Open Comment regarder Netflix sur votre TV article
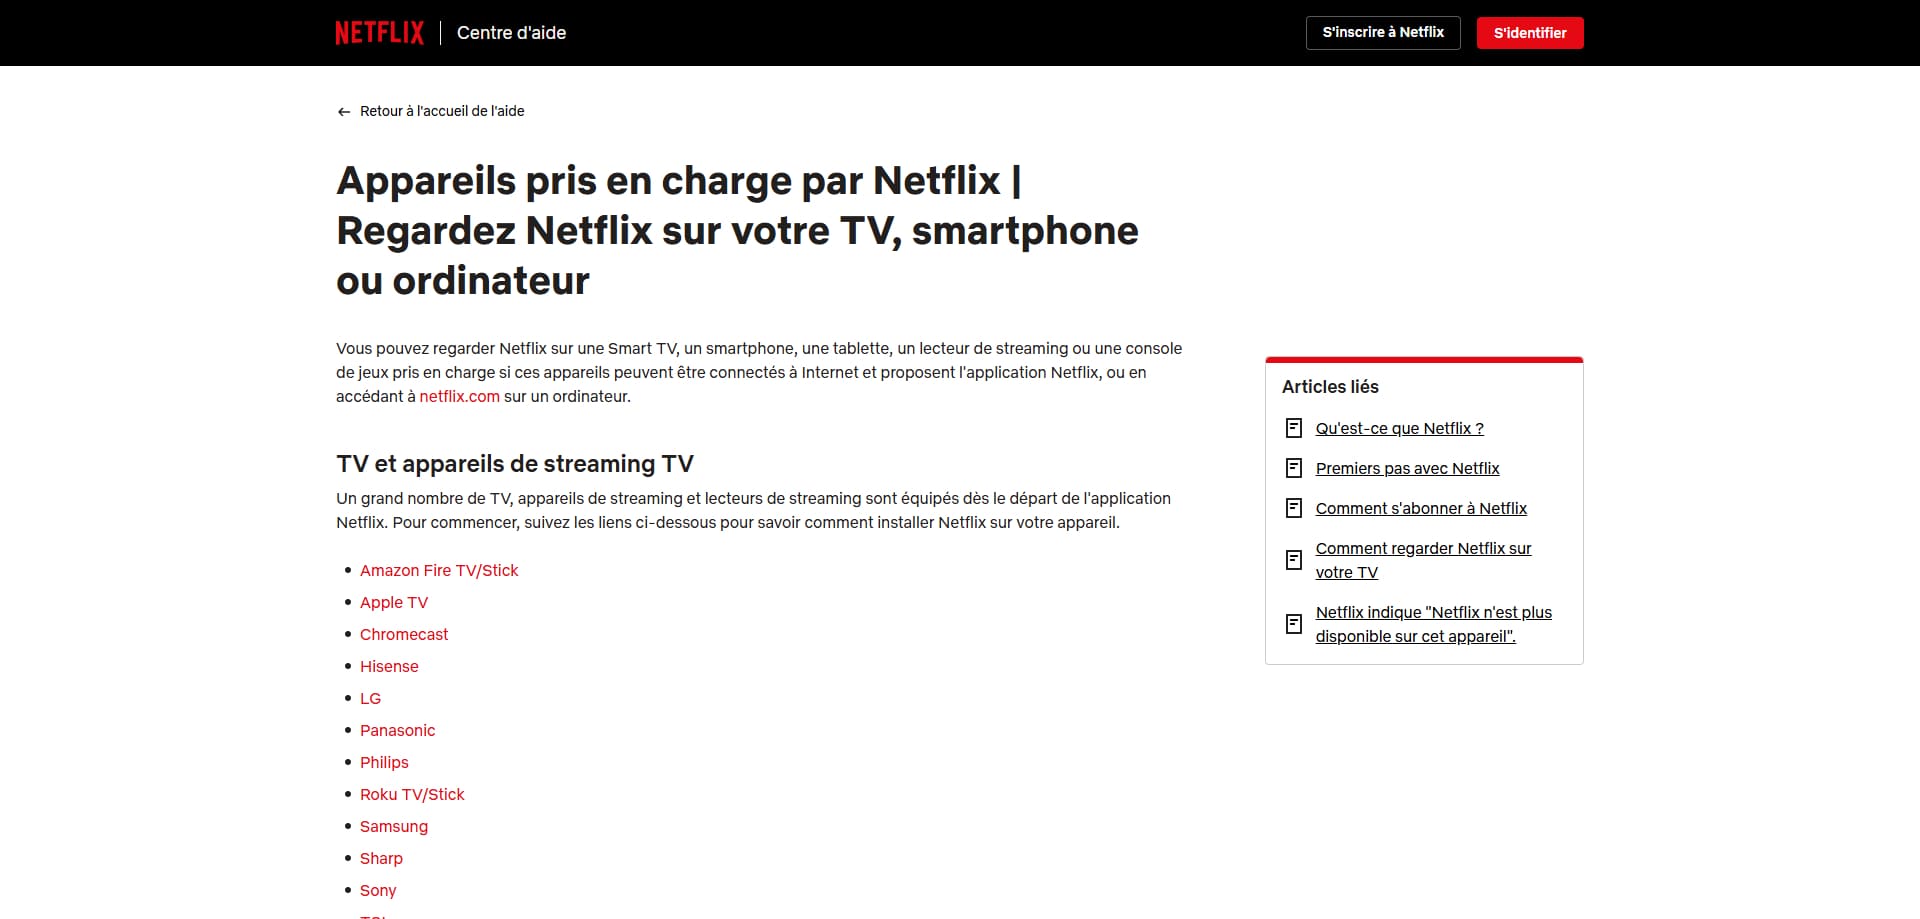 point(1423,560)
